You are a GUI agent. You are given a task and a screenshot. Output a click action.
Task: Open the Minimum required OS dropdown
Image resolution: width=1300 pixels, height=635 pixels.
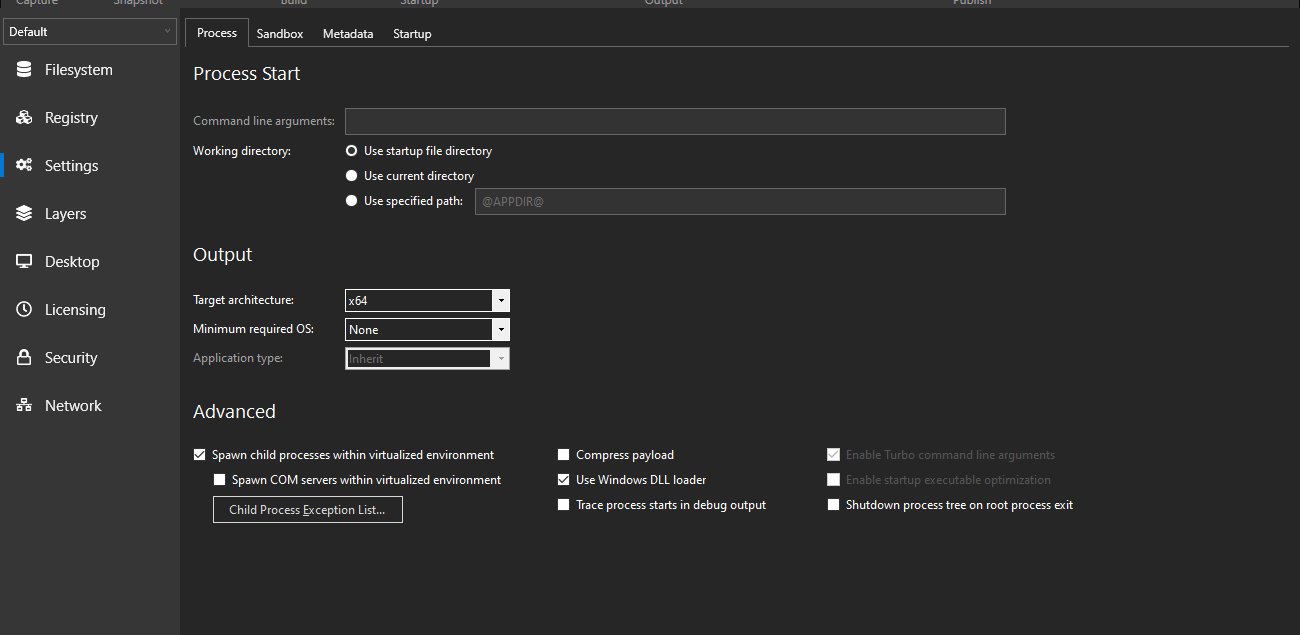(x=501, y=329)
